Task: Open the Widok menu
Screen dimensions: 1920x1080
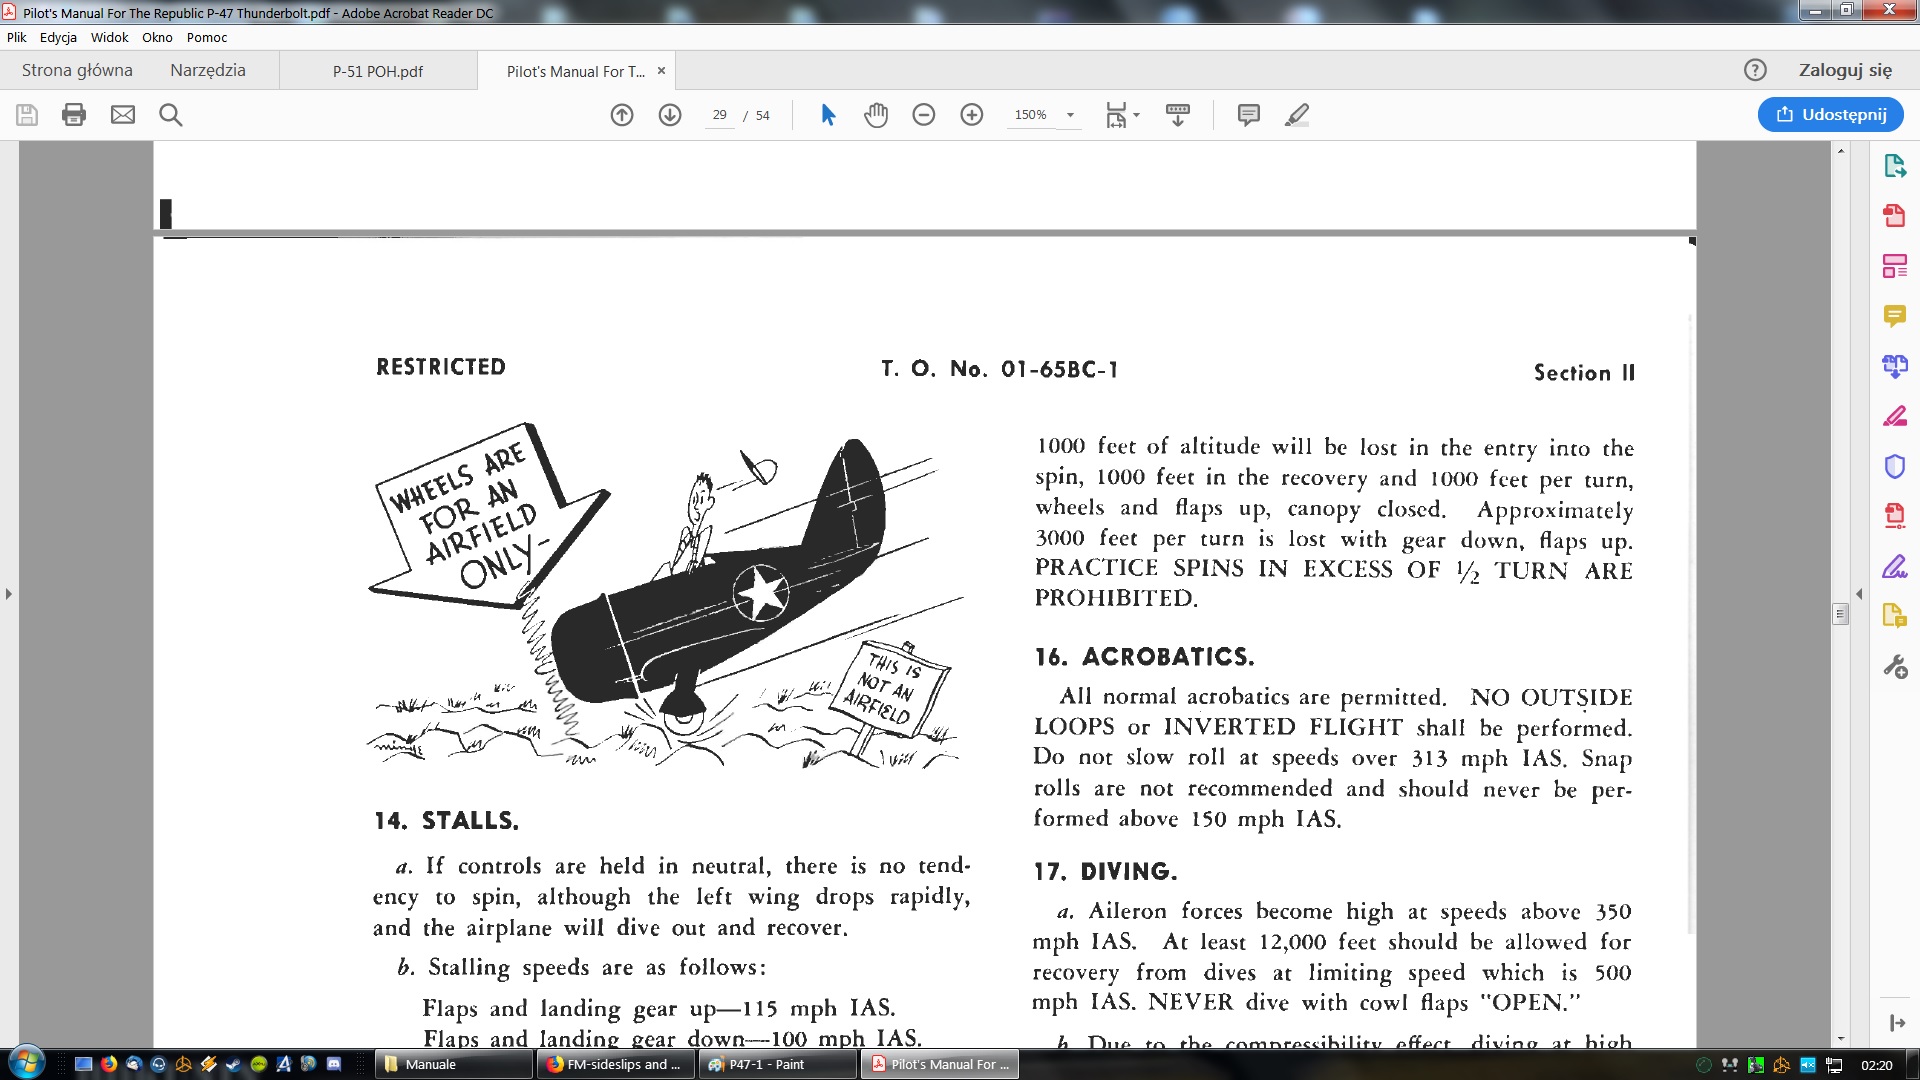Action: pos(109,37)
